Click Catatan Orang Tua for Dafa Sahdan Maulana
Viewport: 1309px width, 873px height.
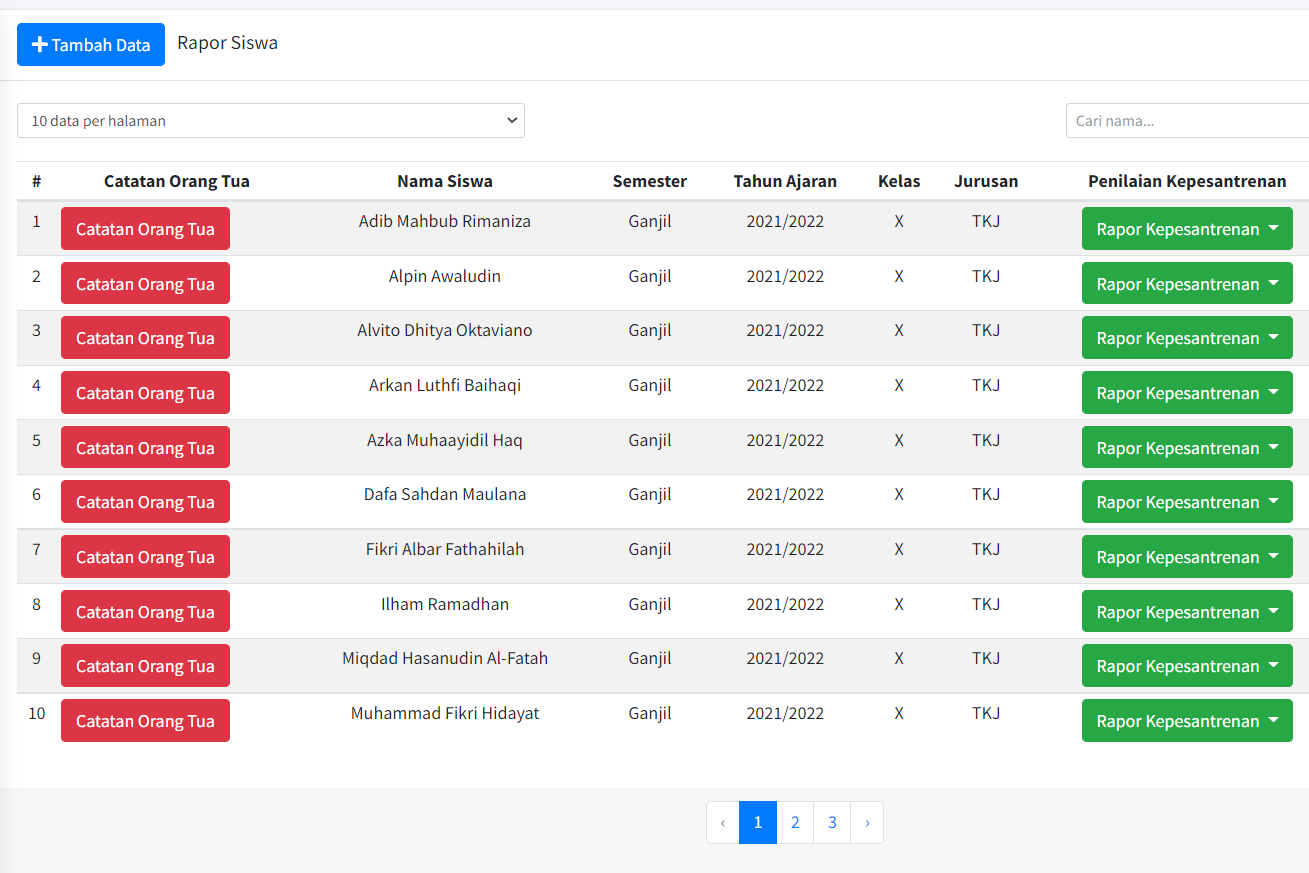[x=145, y=501]
